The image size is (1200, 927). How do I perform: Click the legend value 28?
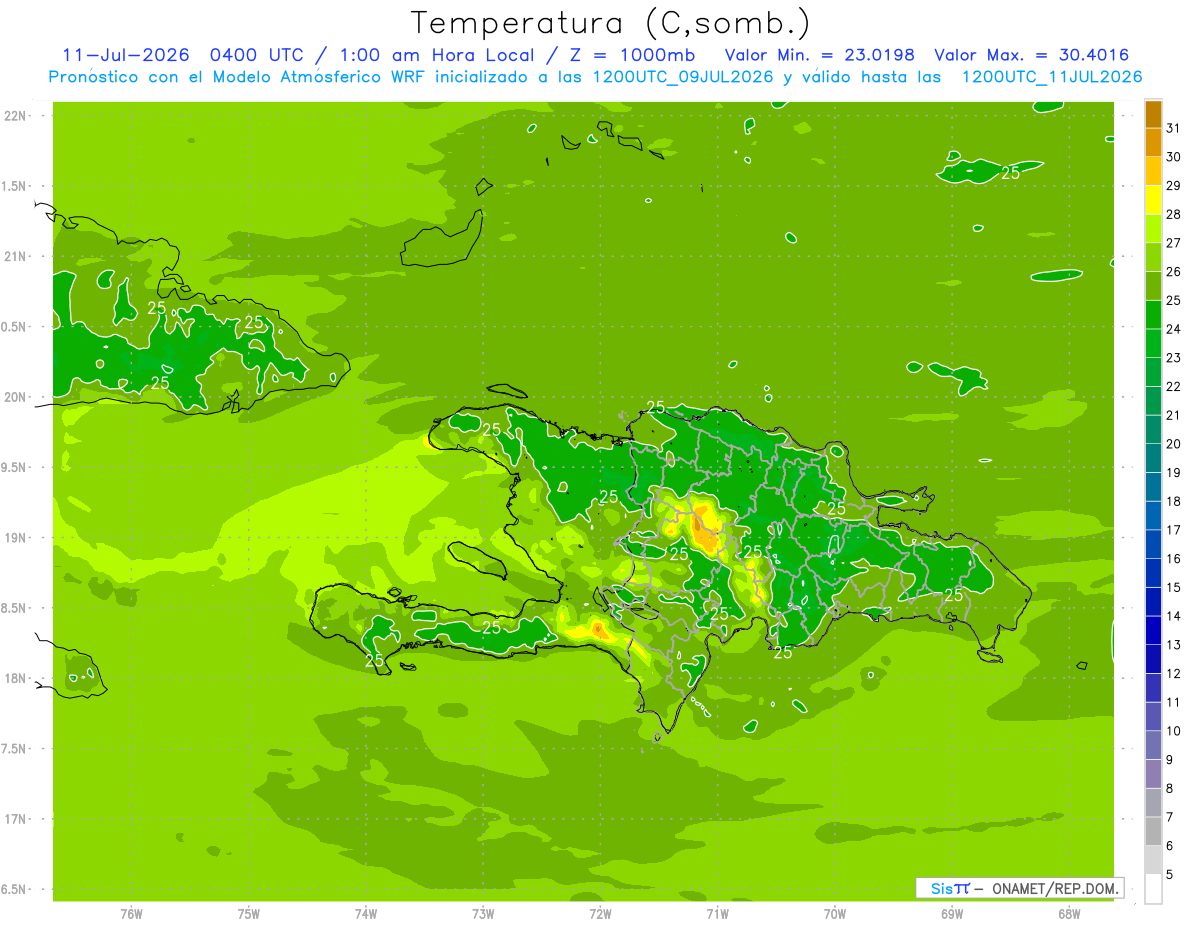tap(1173, 214)
